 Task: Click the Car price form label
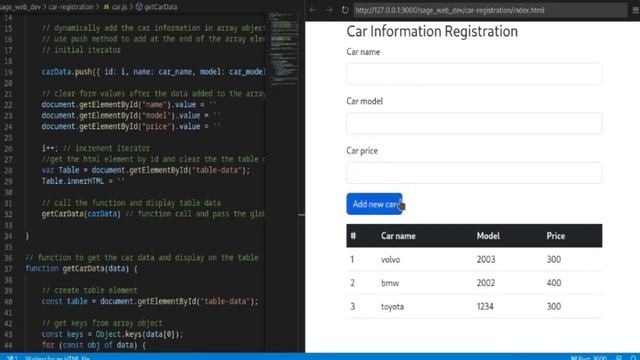362,151
